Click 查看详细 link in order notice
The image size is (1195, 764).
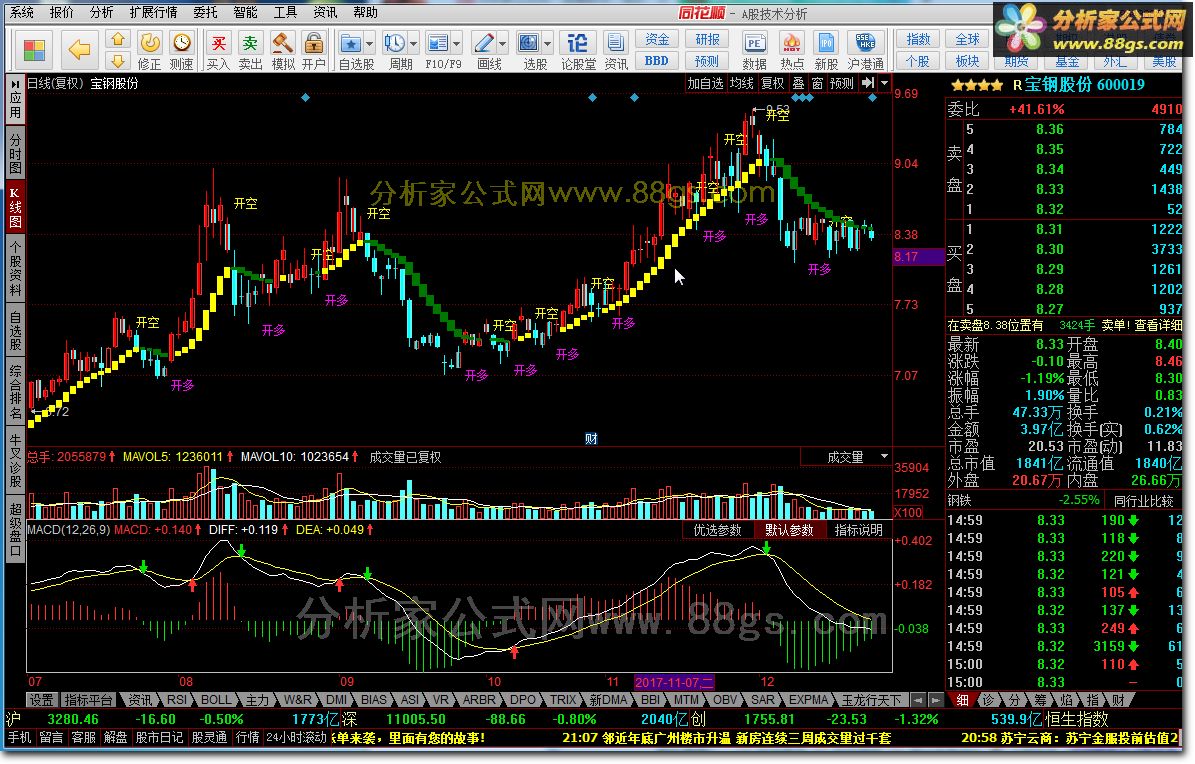pyautogui.click(x=1158, y=325)
